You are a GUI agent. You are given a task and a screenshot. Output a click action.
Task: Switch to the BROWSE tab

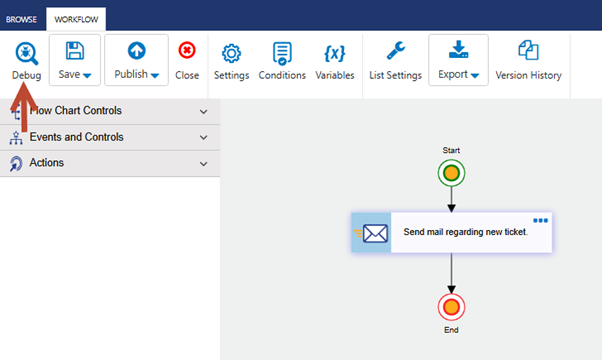click(22, 19)
